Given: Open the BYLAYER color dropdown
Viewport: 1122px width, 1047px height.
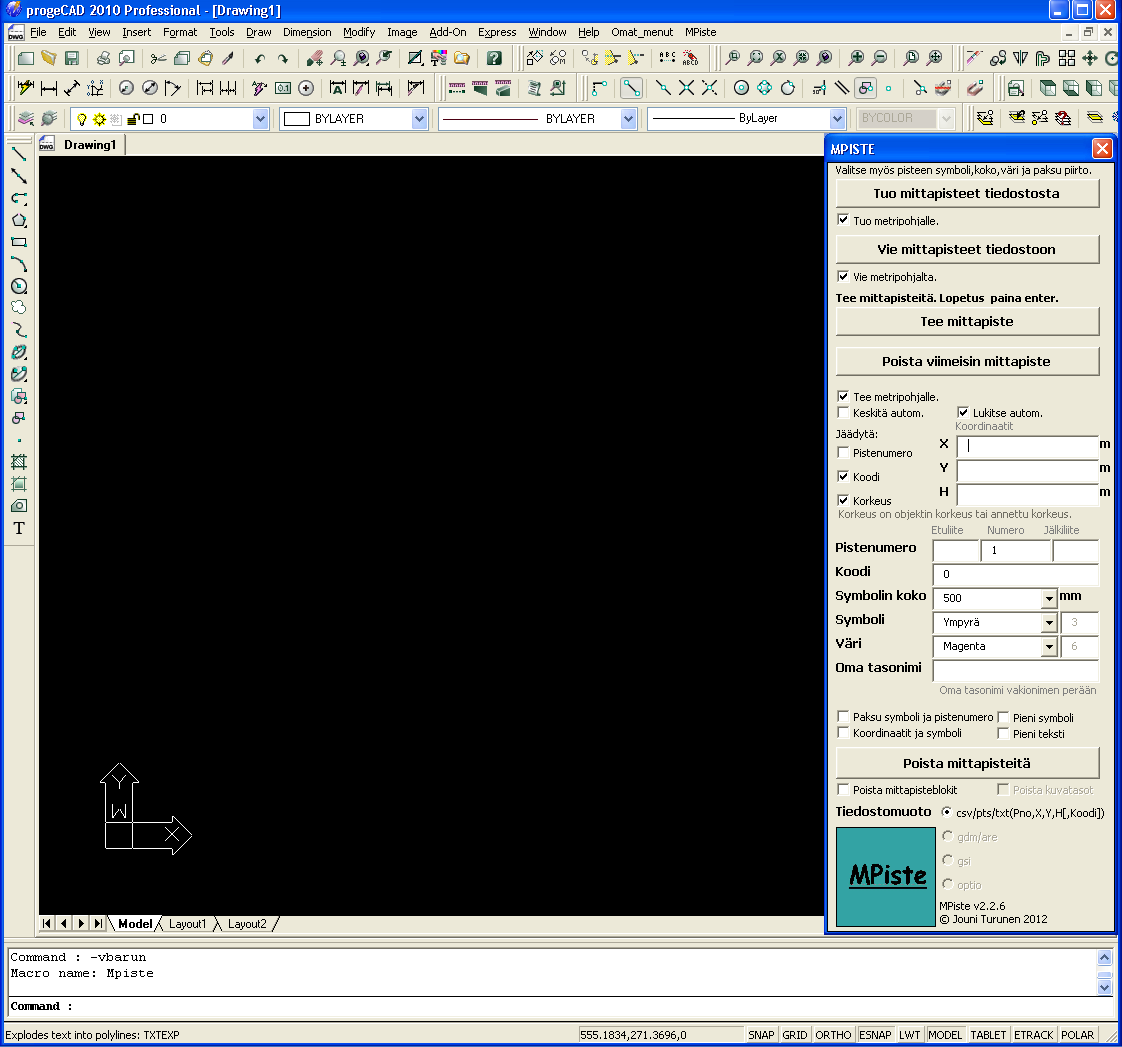Looking at the screenshot, I should (x=419, y=119).
